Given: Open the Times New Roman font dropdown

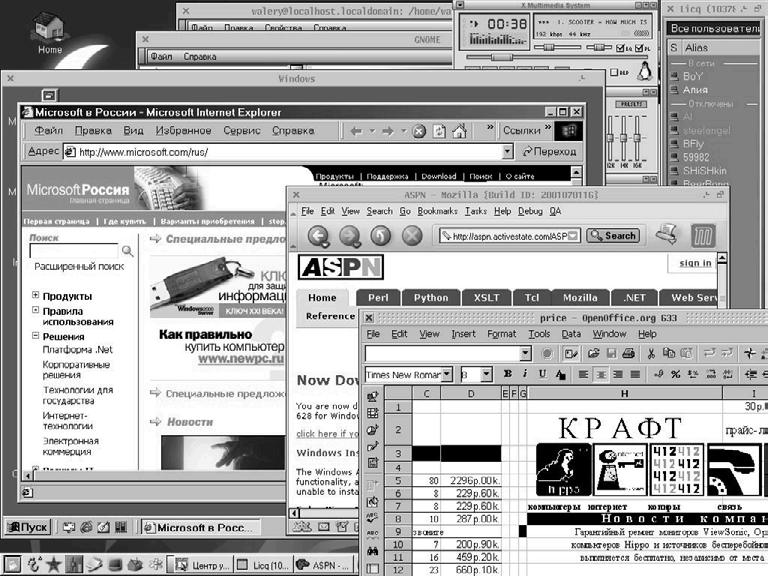Looking at the screenshot, I should click(x=447, y=374).
